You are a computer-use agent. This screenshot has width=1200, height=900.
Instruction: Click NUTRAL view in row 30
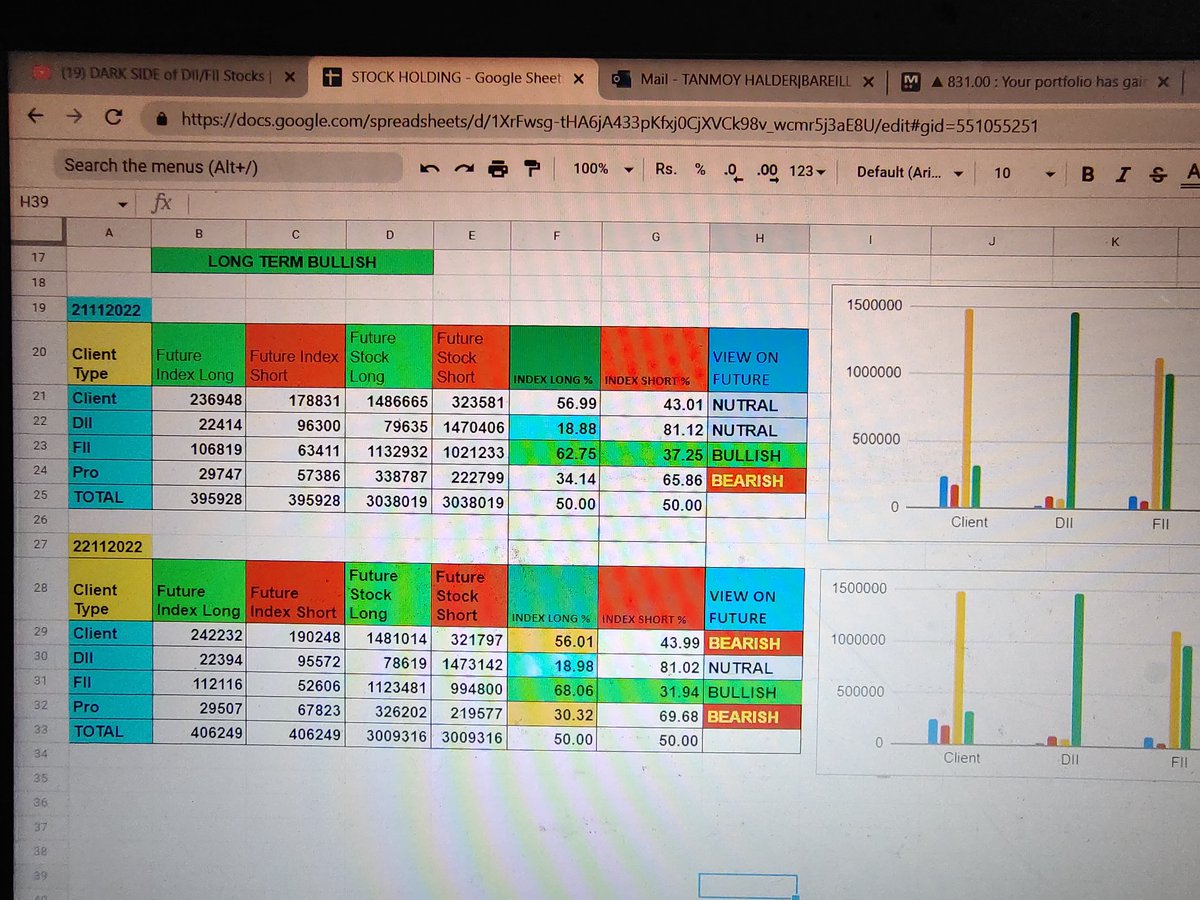[x=754, y=668]
